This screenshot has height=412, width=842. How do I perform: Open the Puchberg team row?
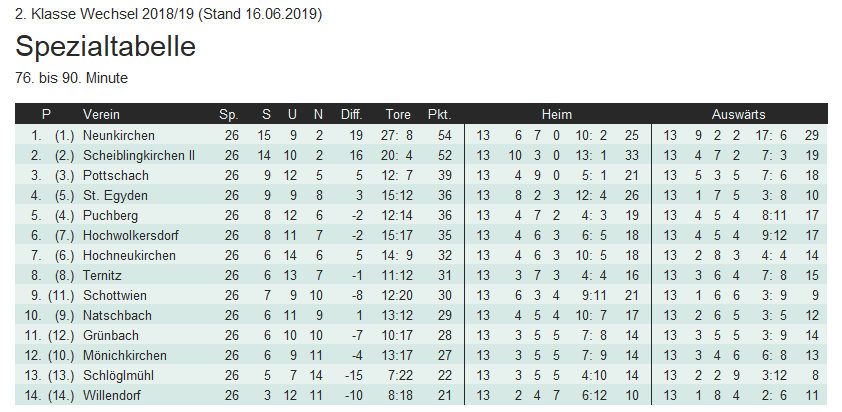(111, 215)
